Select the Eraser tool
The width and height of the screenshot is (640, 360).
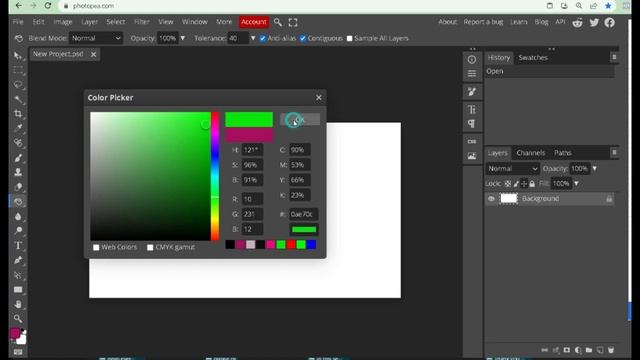(x=18, y=187)
